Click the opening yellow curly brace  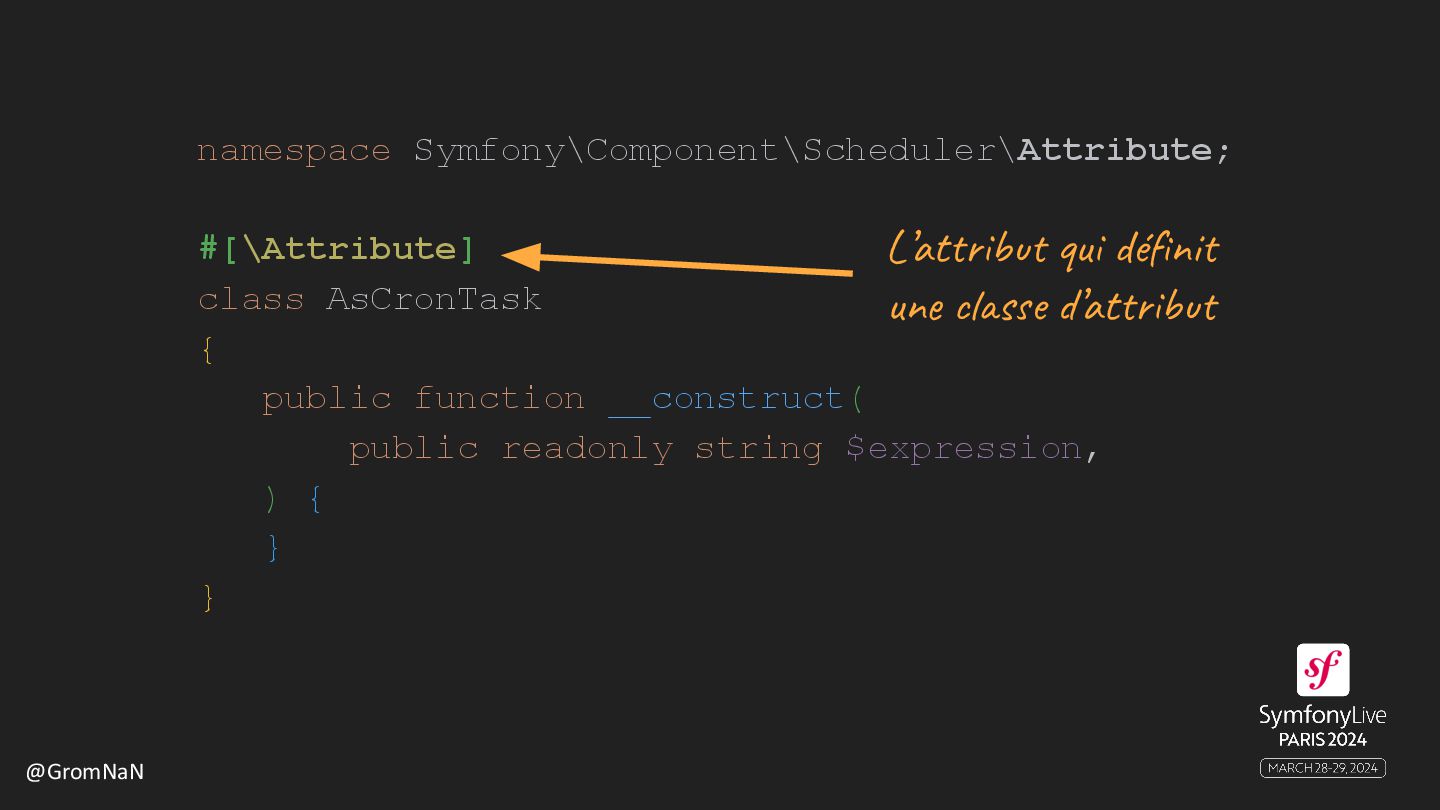tap(207, 350)
